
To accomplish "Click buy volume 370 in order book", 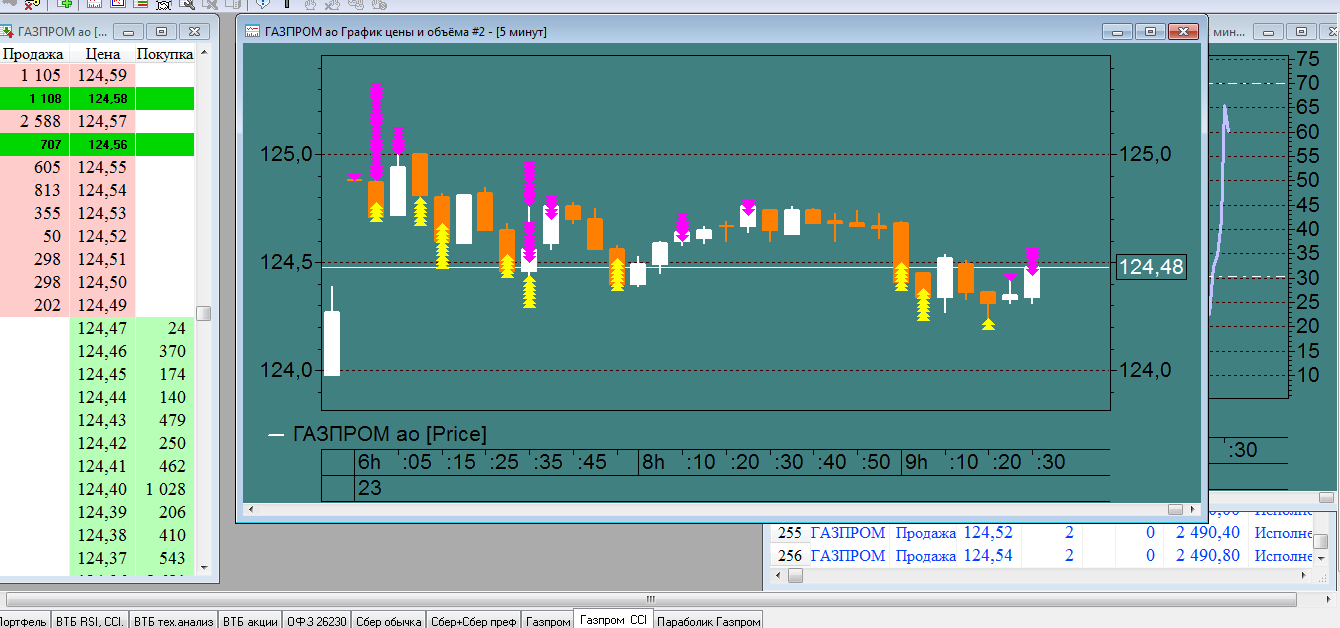I will point(172,351).
